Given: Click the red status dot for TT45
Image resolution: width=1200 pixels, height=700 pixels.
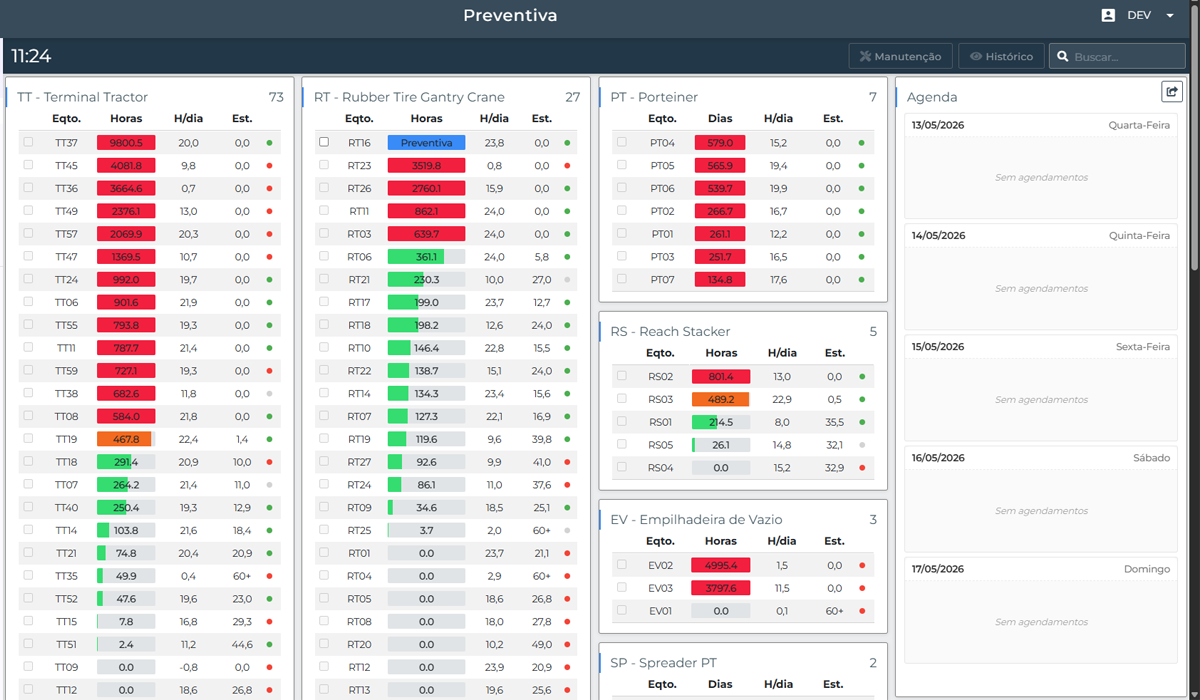Looking at the screenshot, I should (x=269, y=166).
